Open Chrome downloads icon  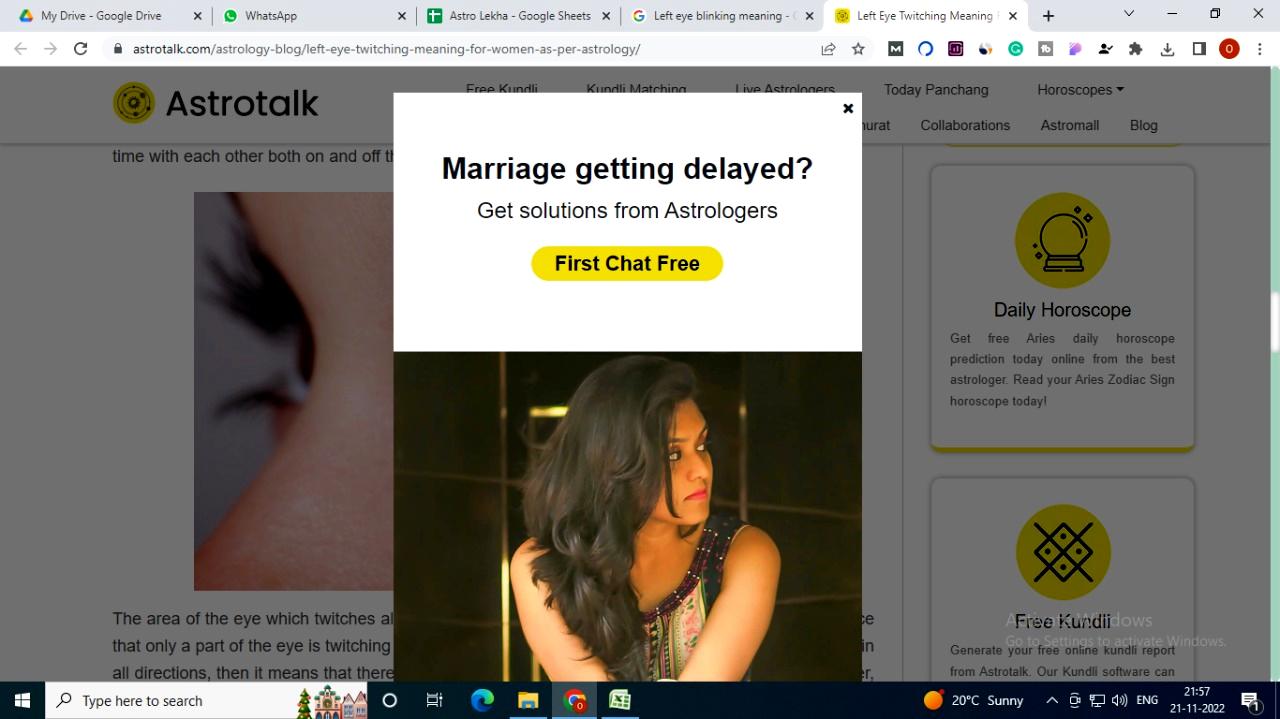click(1167, 49)
